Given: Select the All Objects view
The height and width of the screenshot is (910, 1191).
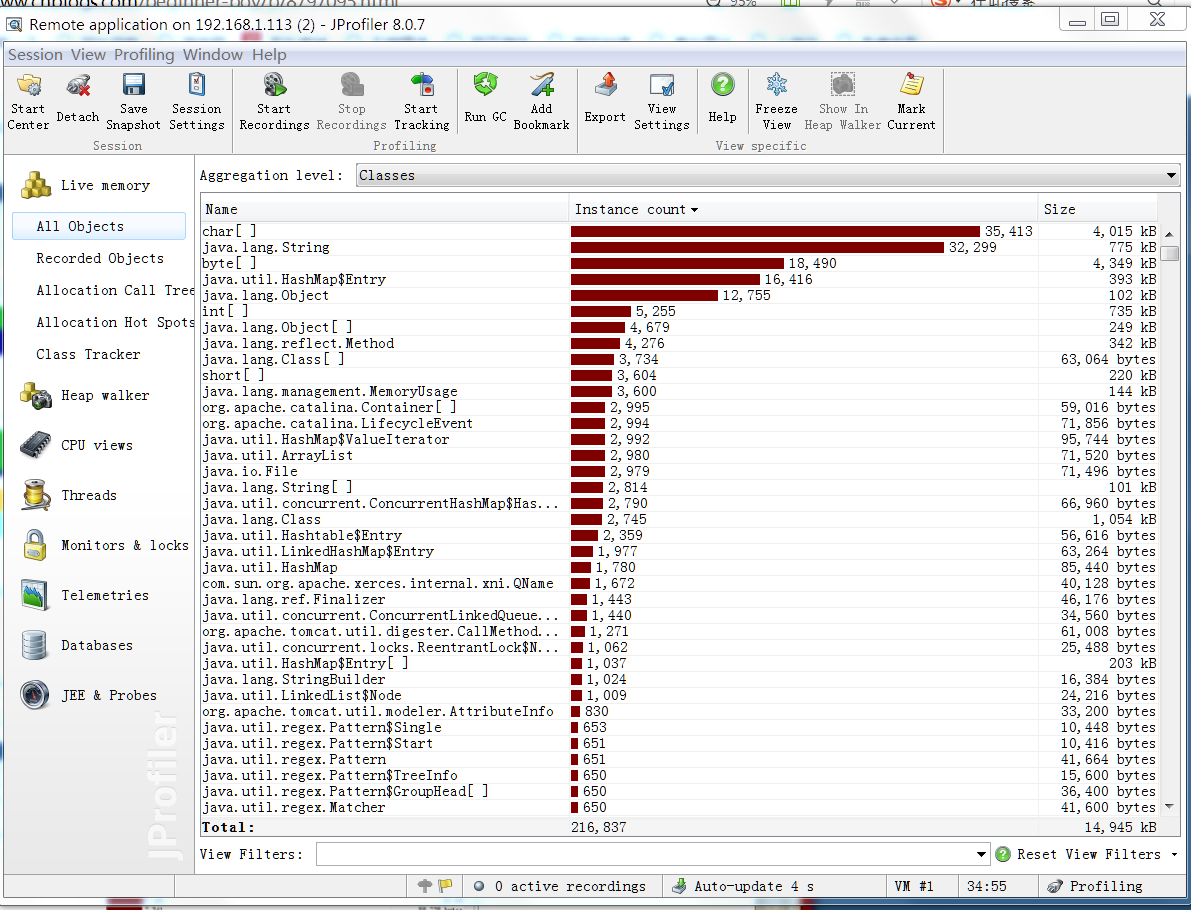Looking at the screenshot, I should pos(99,226).
